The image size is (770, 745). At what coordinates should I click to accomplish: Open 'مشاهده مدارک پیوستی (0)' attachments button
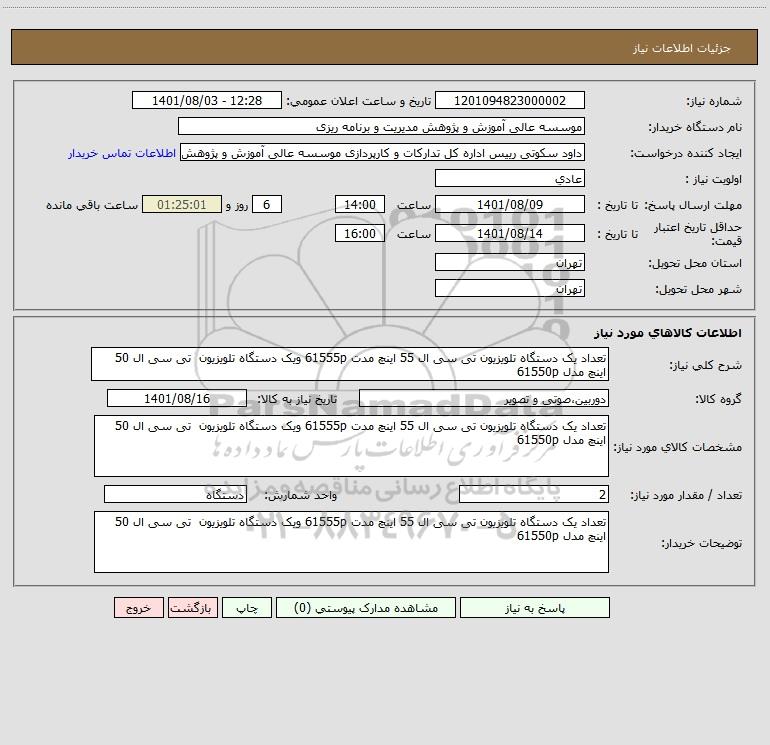[366, 607]
